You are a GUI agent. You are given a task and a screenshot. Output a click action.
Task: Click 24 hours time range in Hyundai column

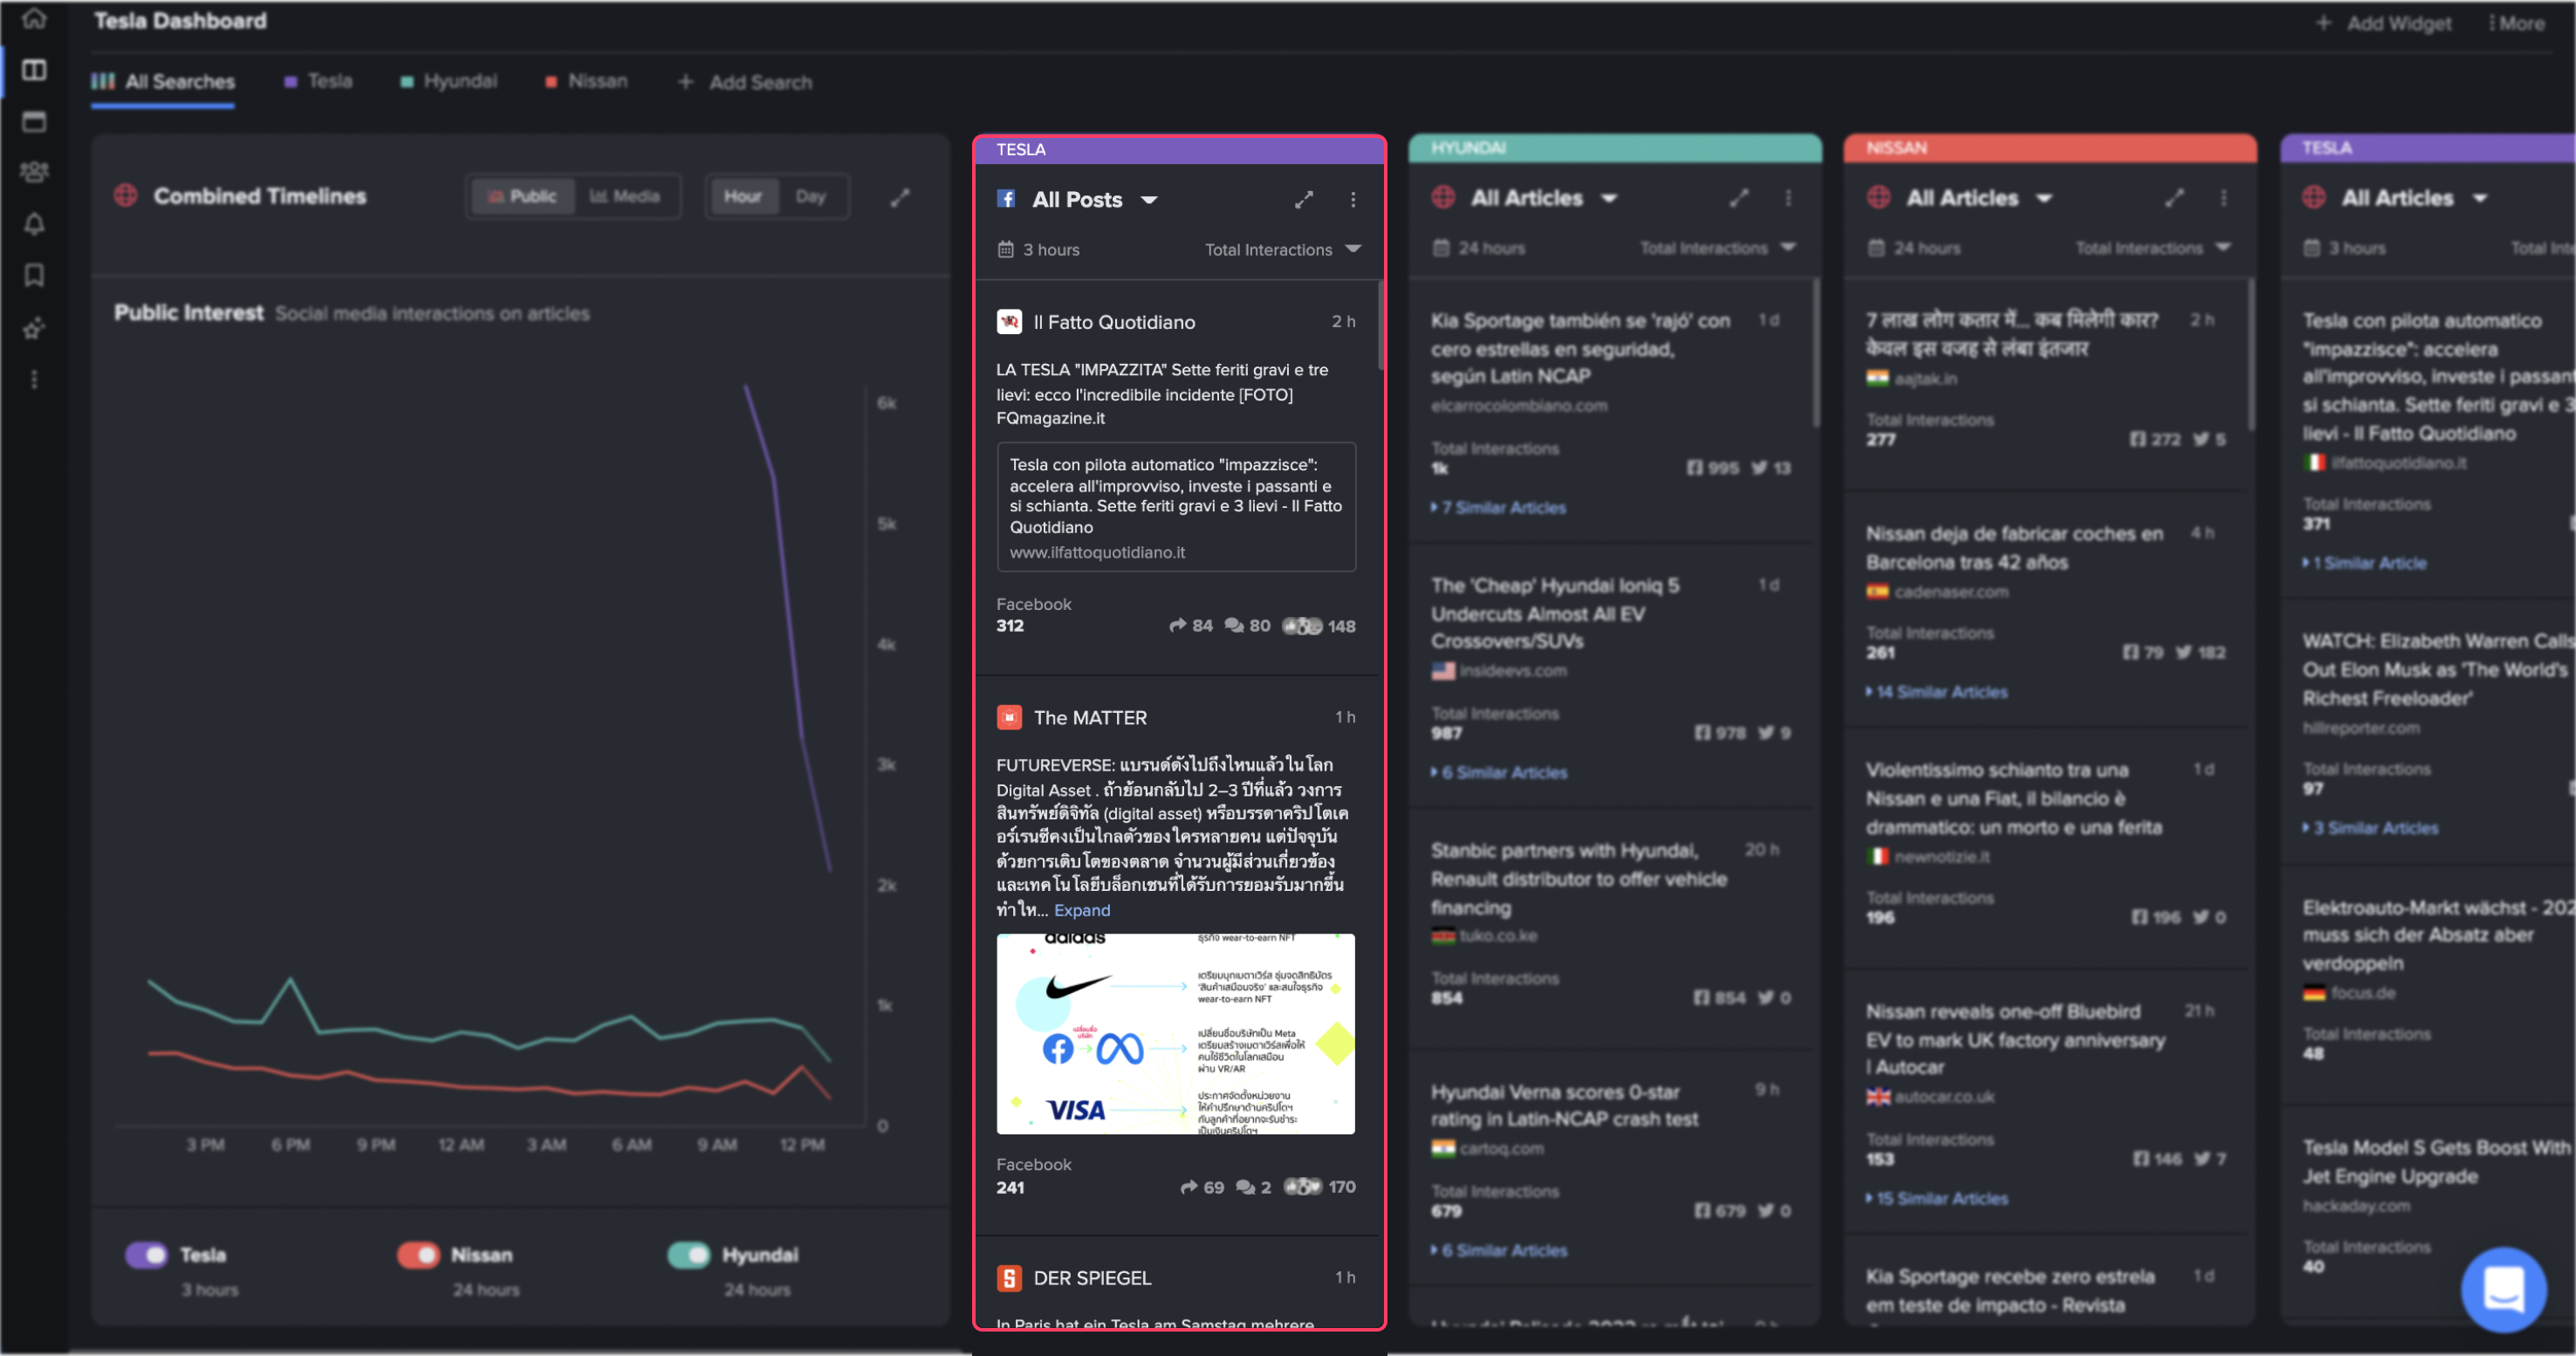(1479, 247)
